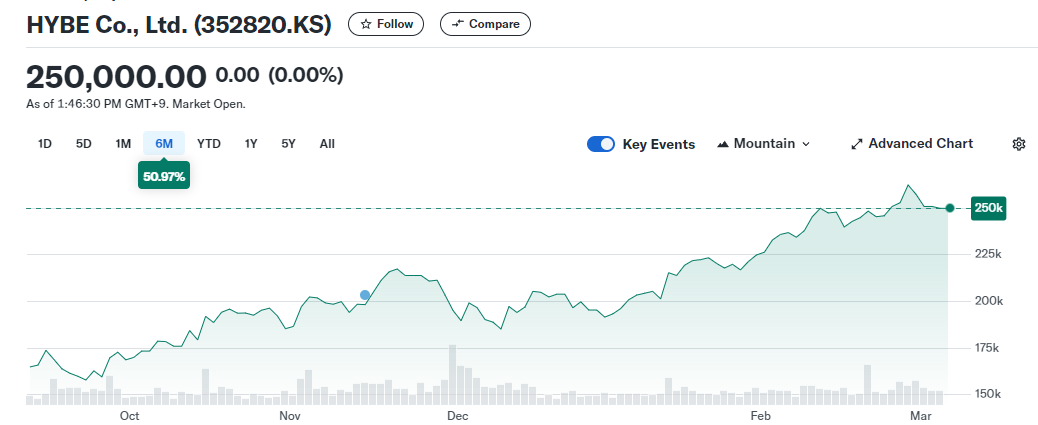Select the 1Y time range

[251, 144]
